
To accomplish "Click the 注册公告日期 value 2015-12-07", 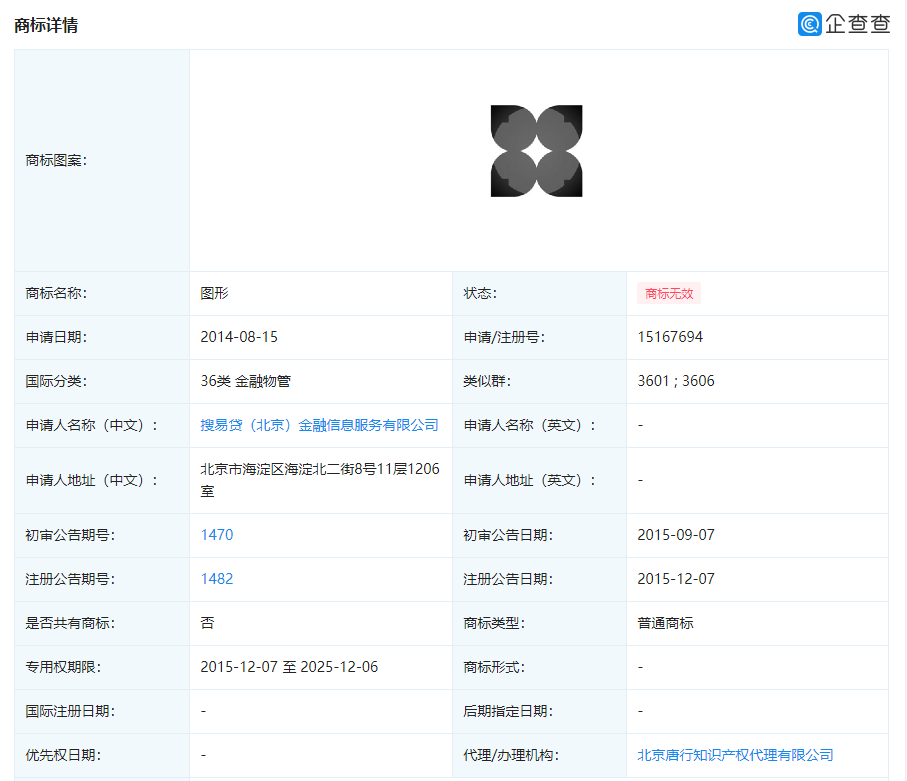I will (676, 579).
